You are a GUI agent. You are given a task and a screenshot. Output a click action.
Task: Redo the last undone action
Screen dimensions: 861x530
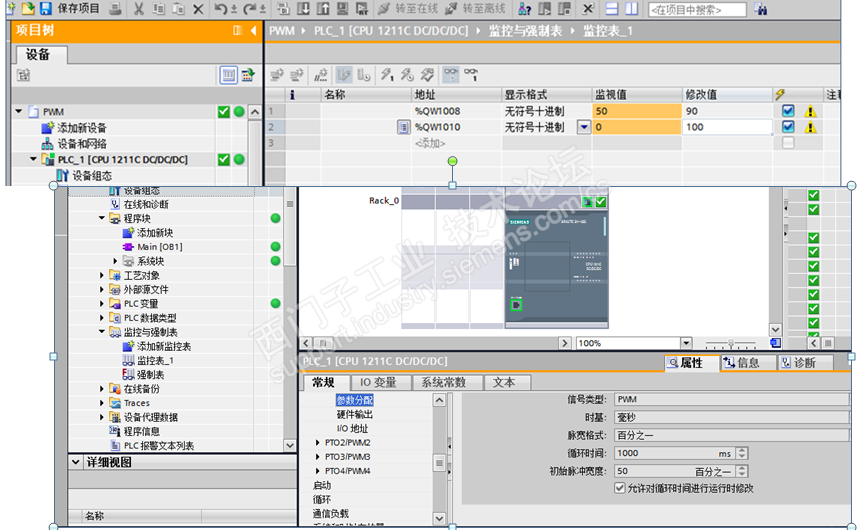pyautogui.click(x=250, y=9)
